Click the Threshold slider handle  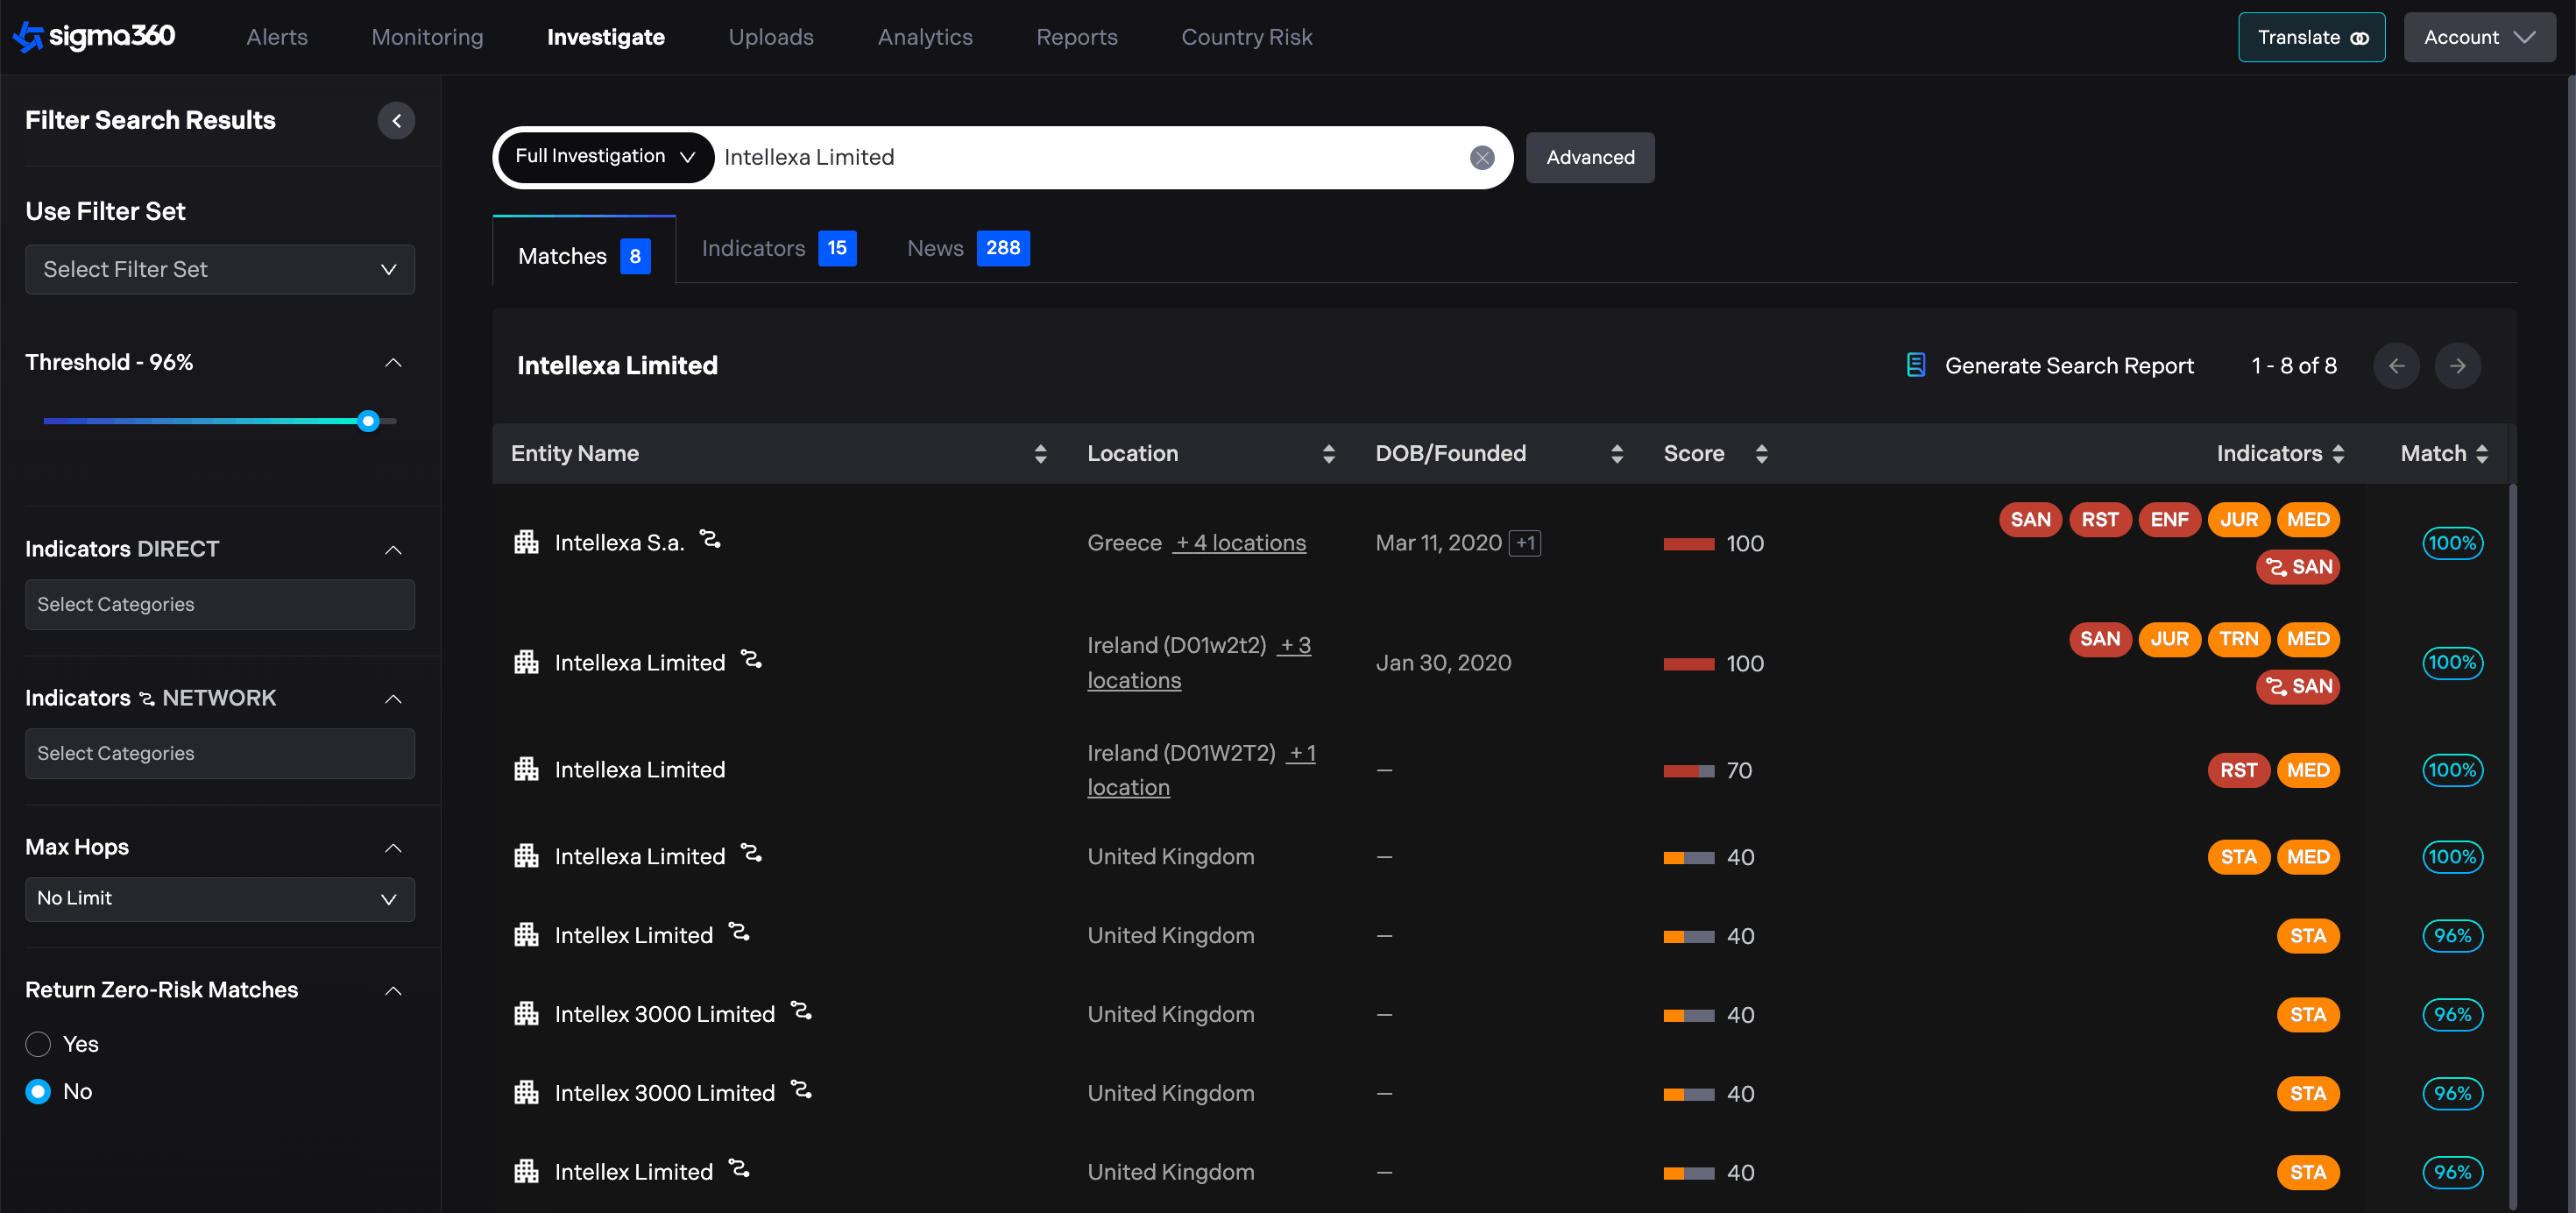coord(368,421)
